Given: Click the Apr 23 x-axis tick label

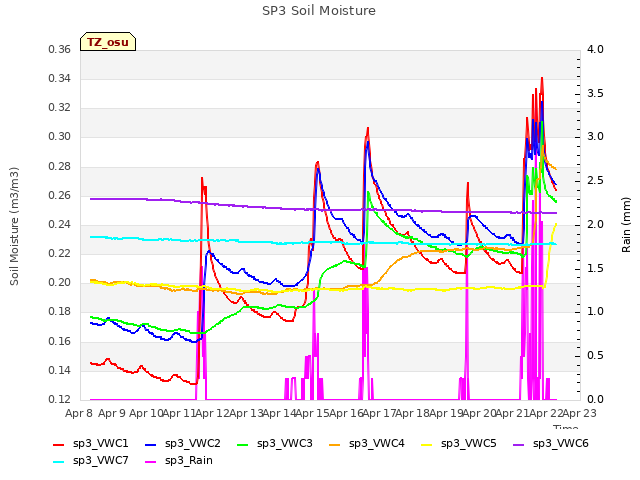Looking at the screenshot, I should click(580, 413).
